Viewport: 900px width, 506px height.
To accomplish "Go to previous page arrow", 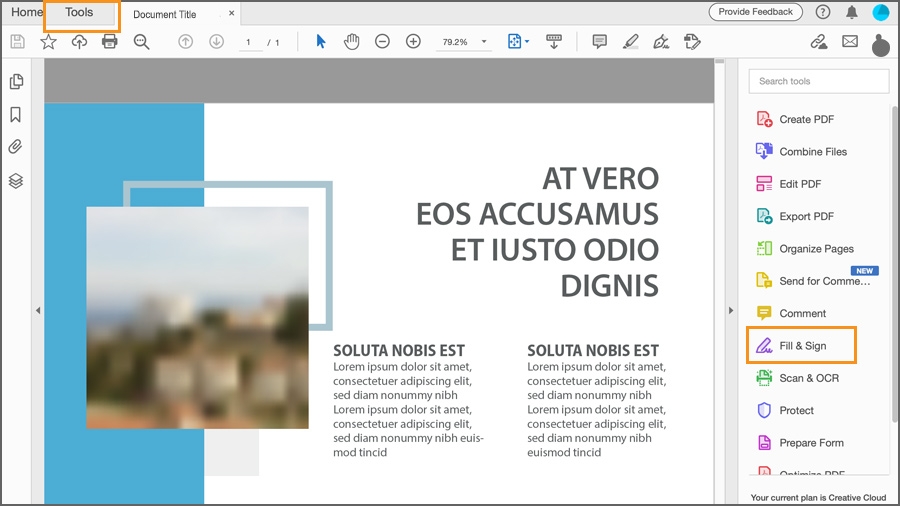I will pyautogui.click(x=185, y=41).
